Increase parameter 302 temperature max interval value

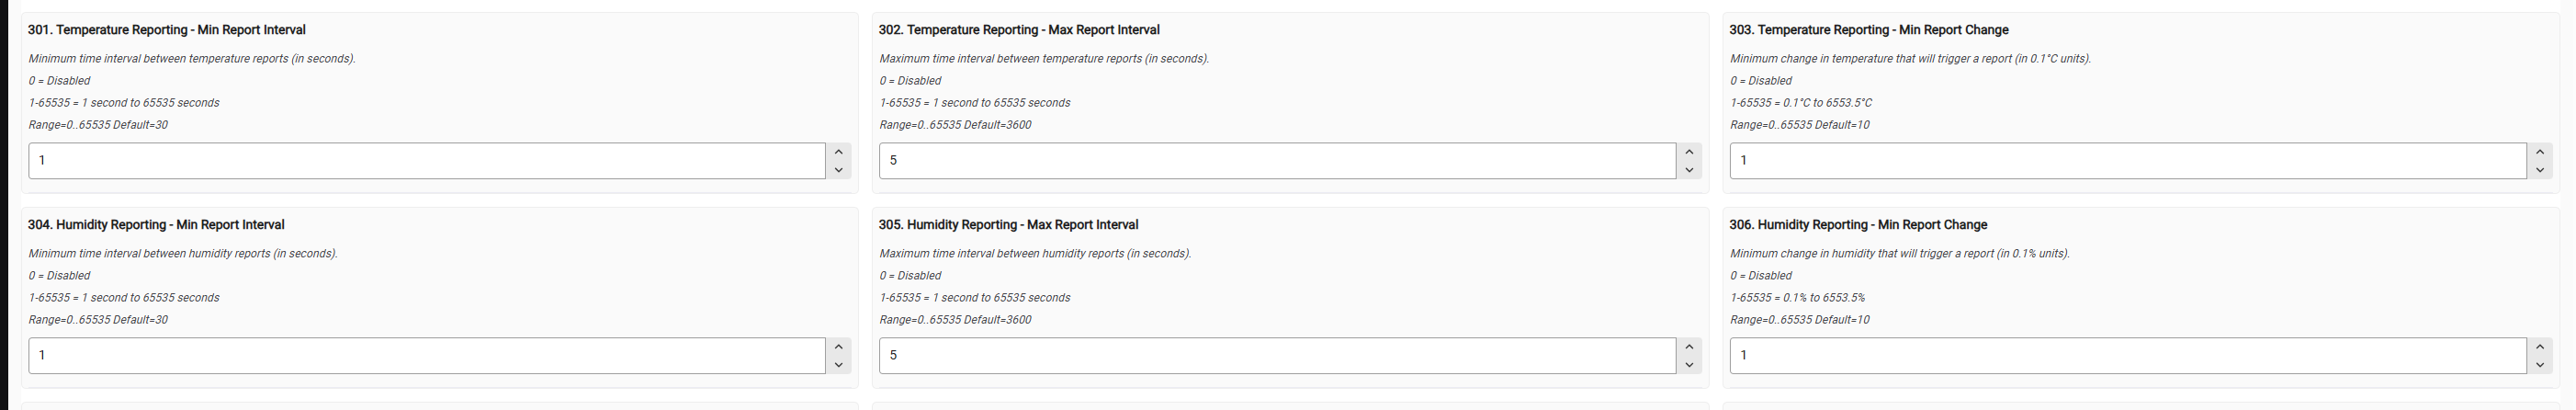click(x=1689, y=152)
